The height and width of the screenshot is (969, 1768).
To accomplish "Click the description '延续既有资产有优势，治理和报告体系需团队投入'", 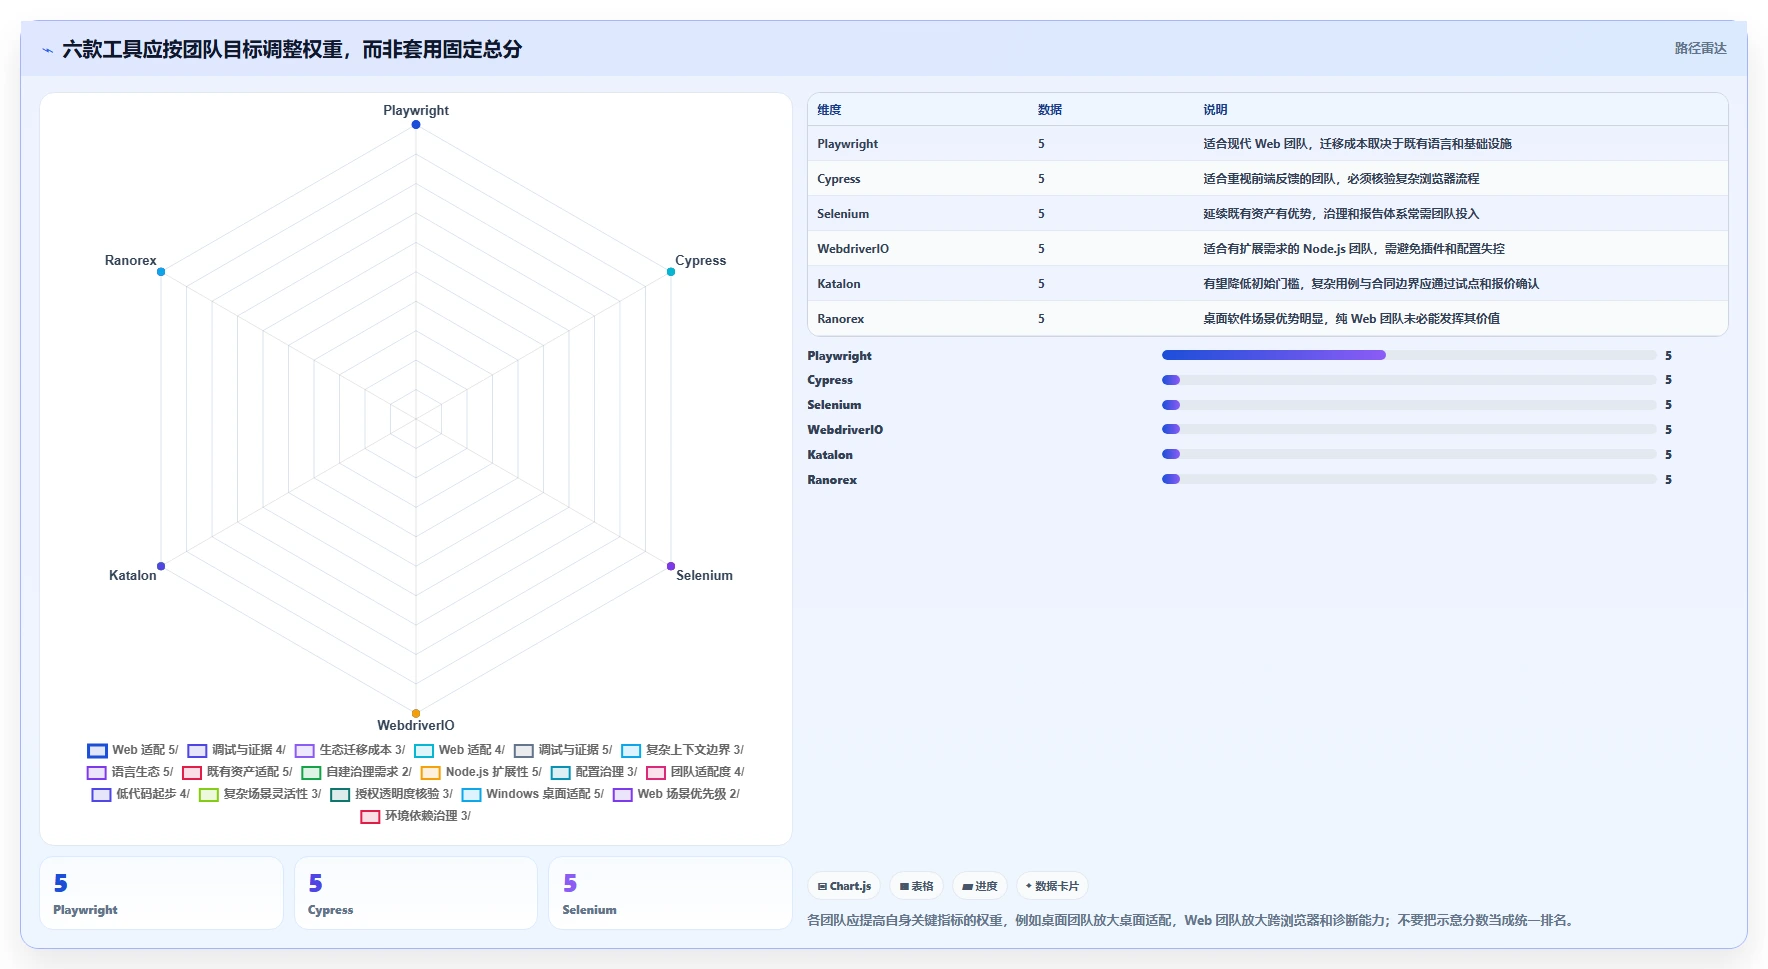I will point(1341,214).
